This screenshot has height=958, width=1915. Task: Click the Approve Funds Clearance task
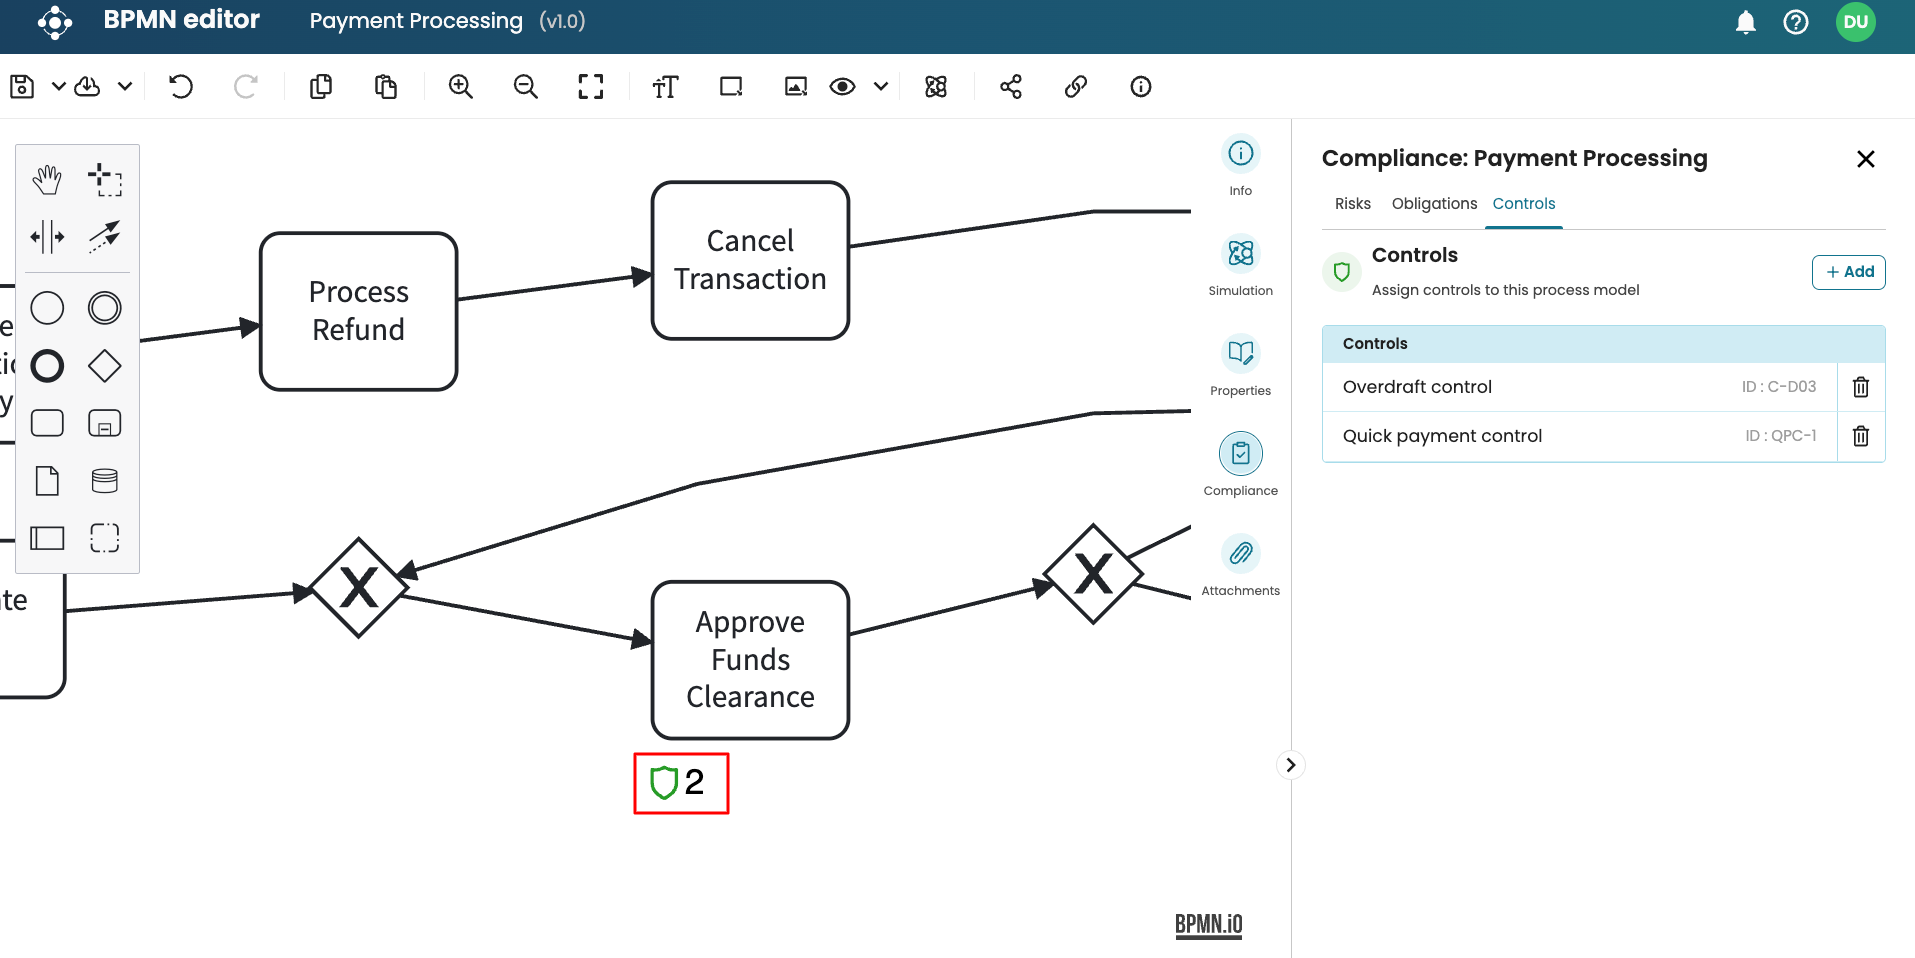(750, 660)
